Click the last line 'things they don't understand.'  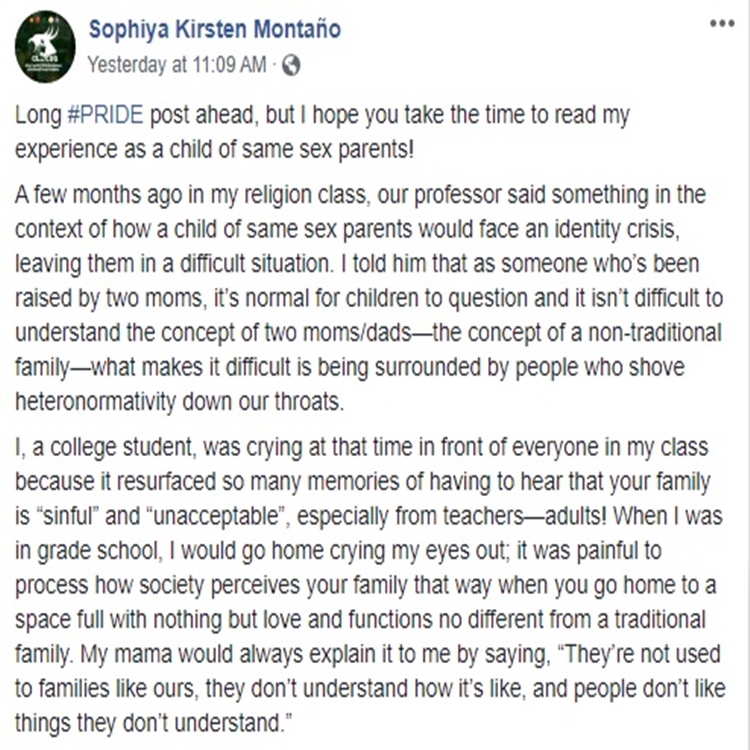pos(154,723)
